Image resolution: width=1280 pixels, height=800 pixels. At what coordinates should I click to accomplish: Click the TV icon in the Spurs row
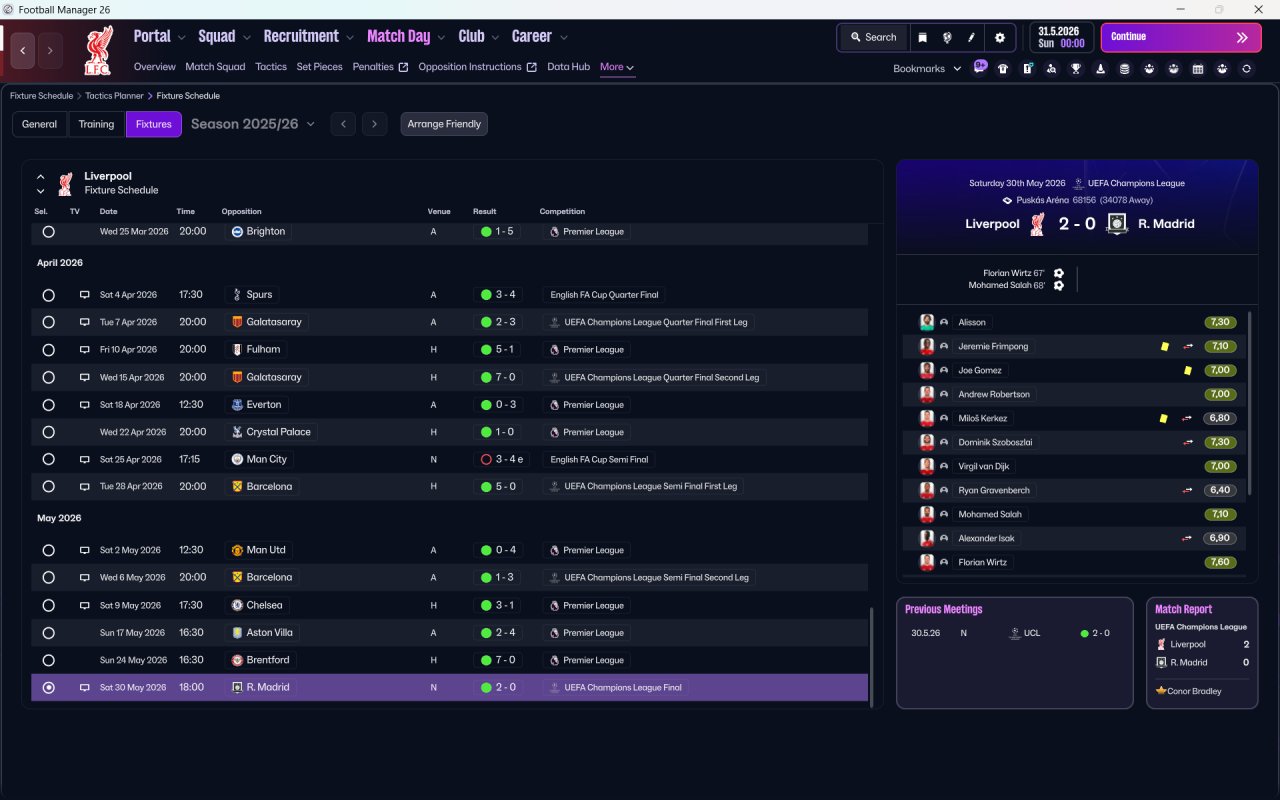(x=85, y=295)
